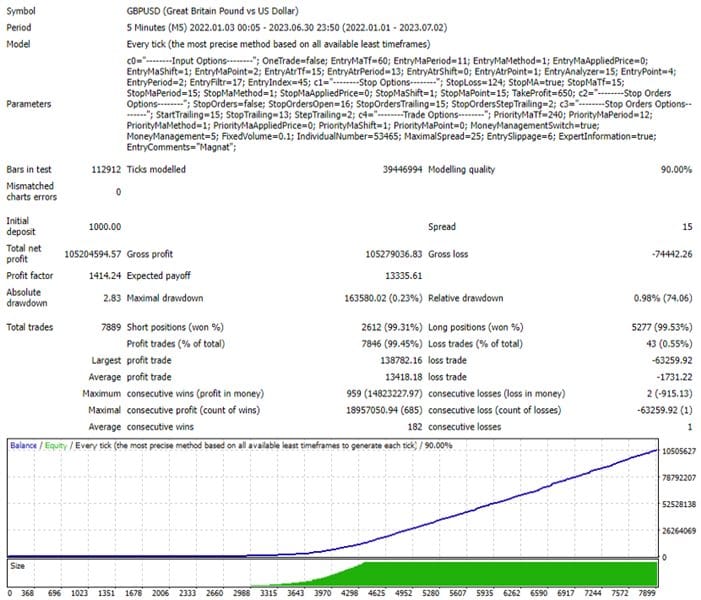Click the Gross loss value -74442.26

(x=671, y=254)
